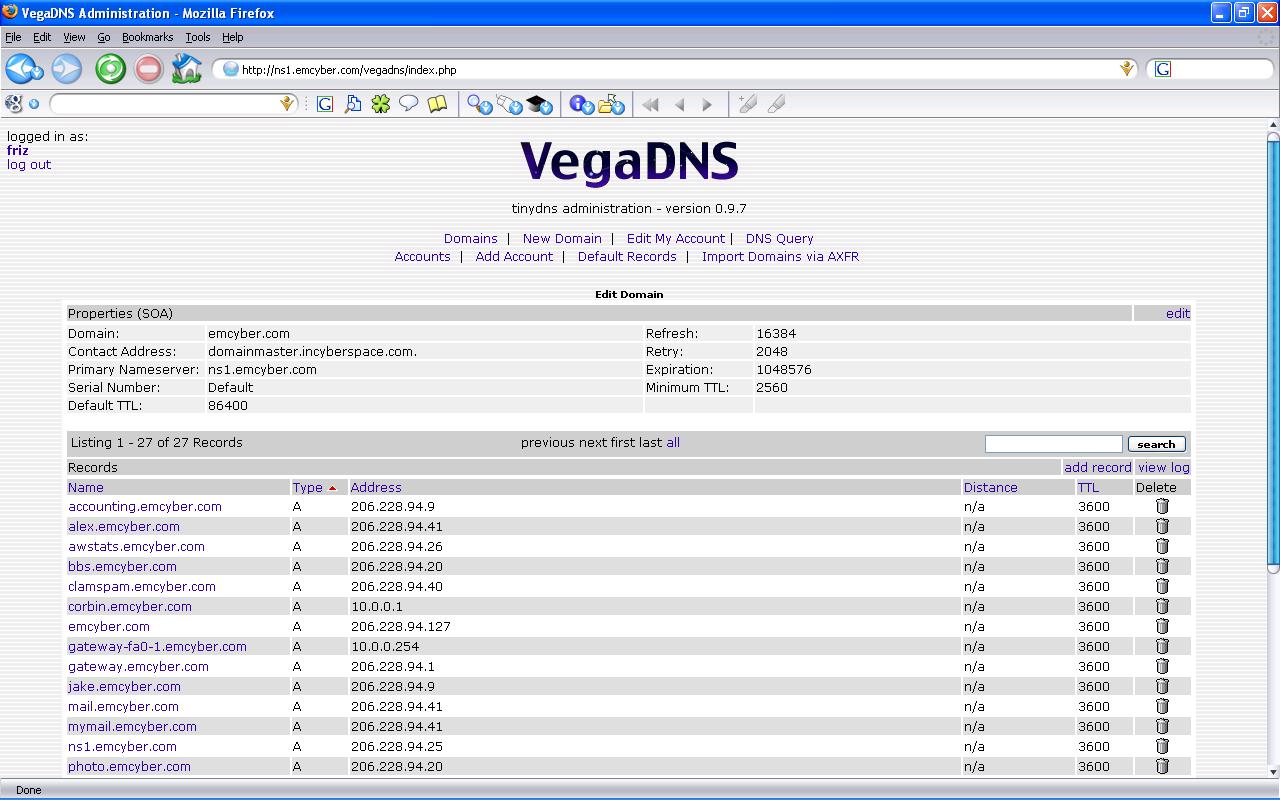Click the browser Forward button

click(67, 69)
